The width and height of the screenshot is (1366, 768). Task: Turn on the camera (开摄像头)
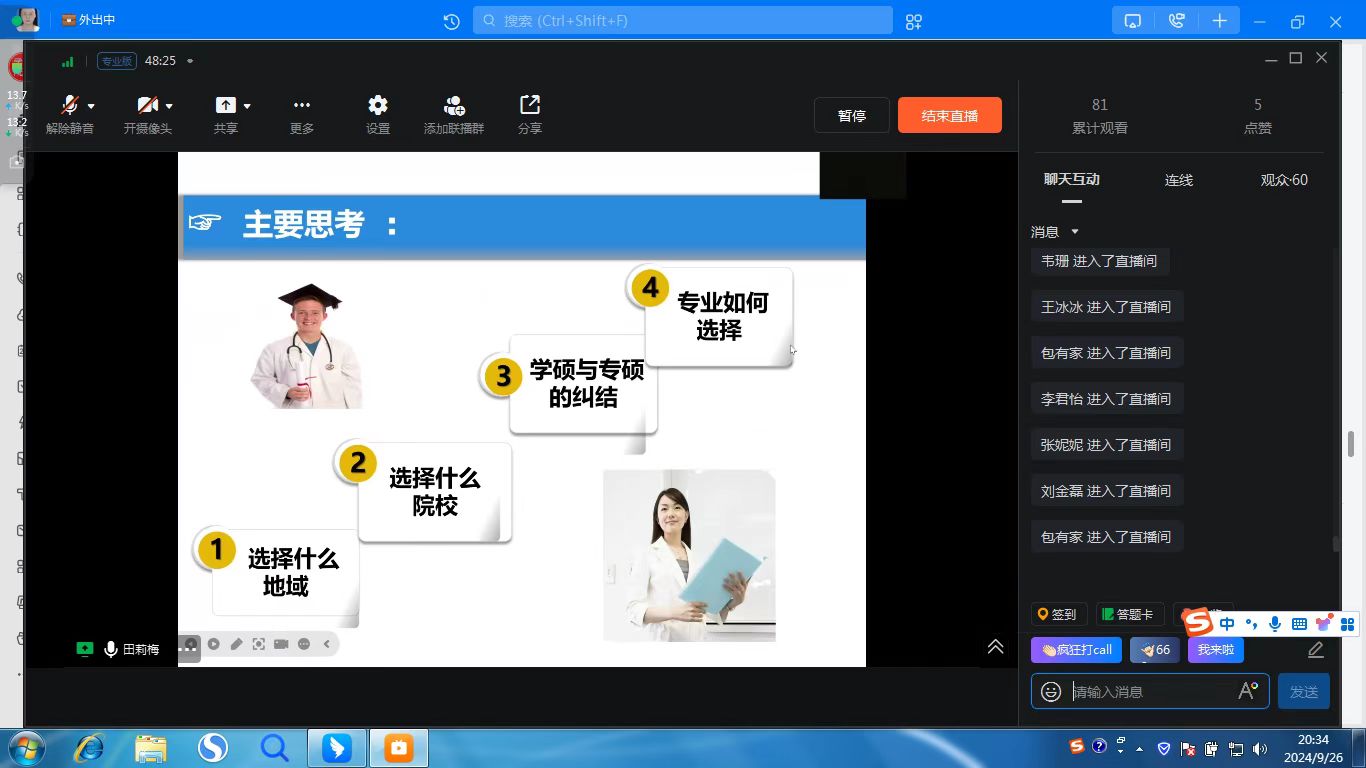[x=146, y=106]
